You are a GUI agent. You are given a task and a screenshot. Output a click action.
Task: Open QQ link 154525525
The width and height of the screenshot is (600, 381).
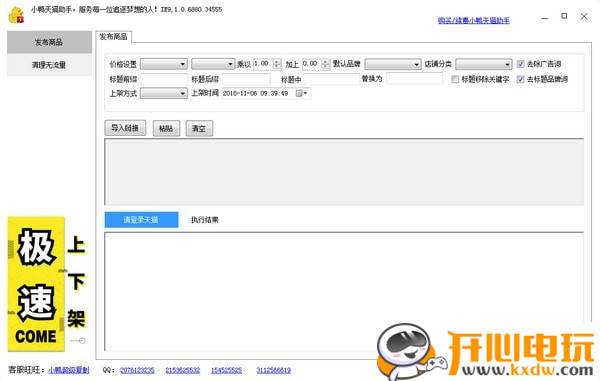pyautogui.click(x=226, y=370)
